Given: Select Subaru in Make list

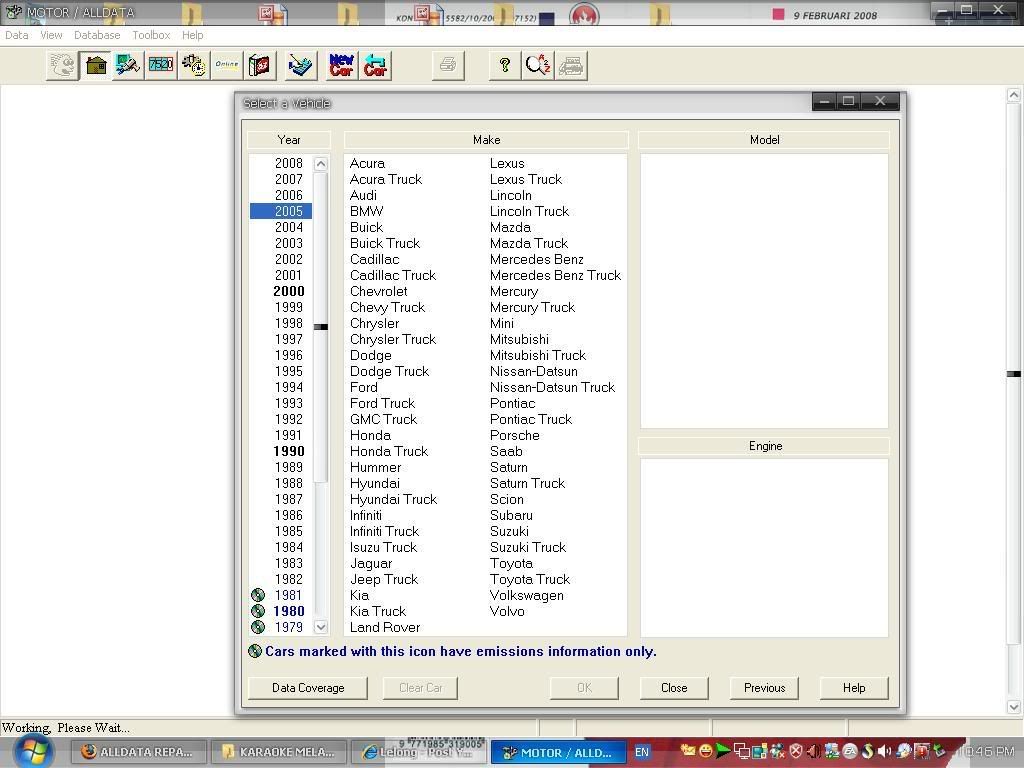Looking at the screenshot, I should (511, 515).
